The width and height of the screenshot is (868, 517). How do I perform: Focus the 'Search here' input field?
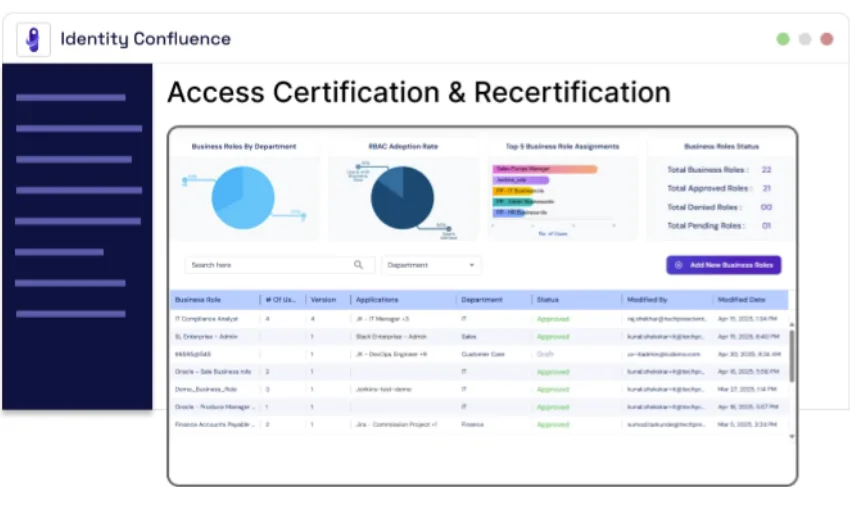(280, 265)
